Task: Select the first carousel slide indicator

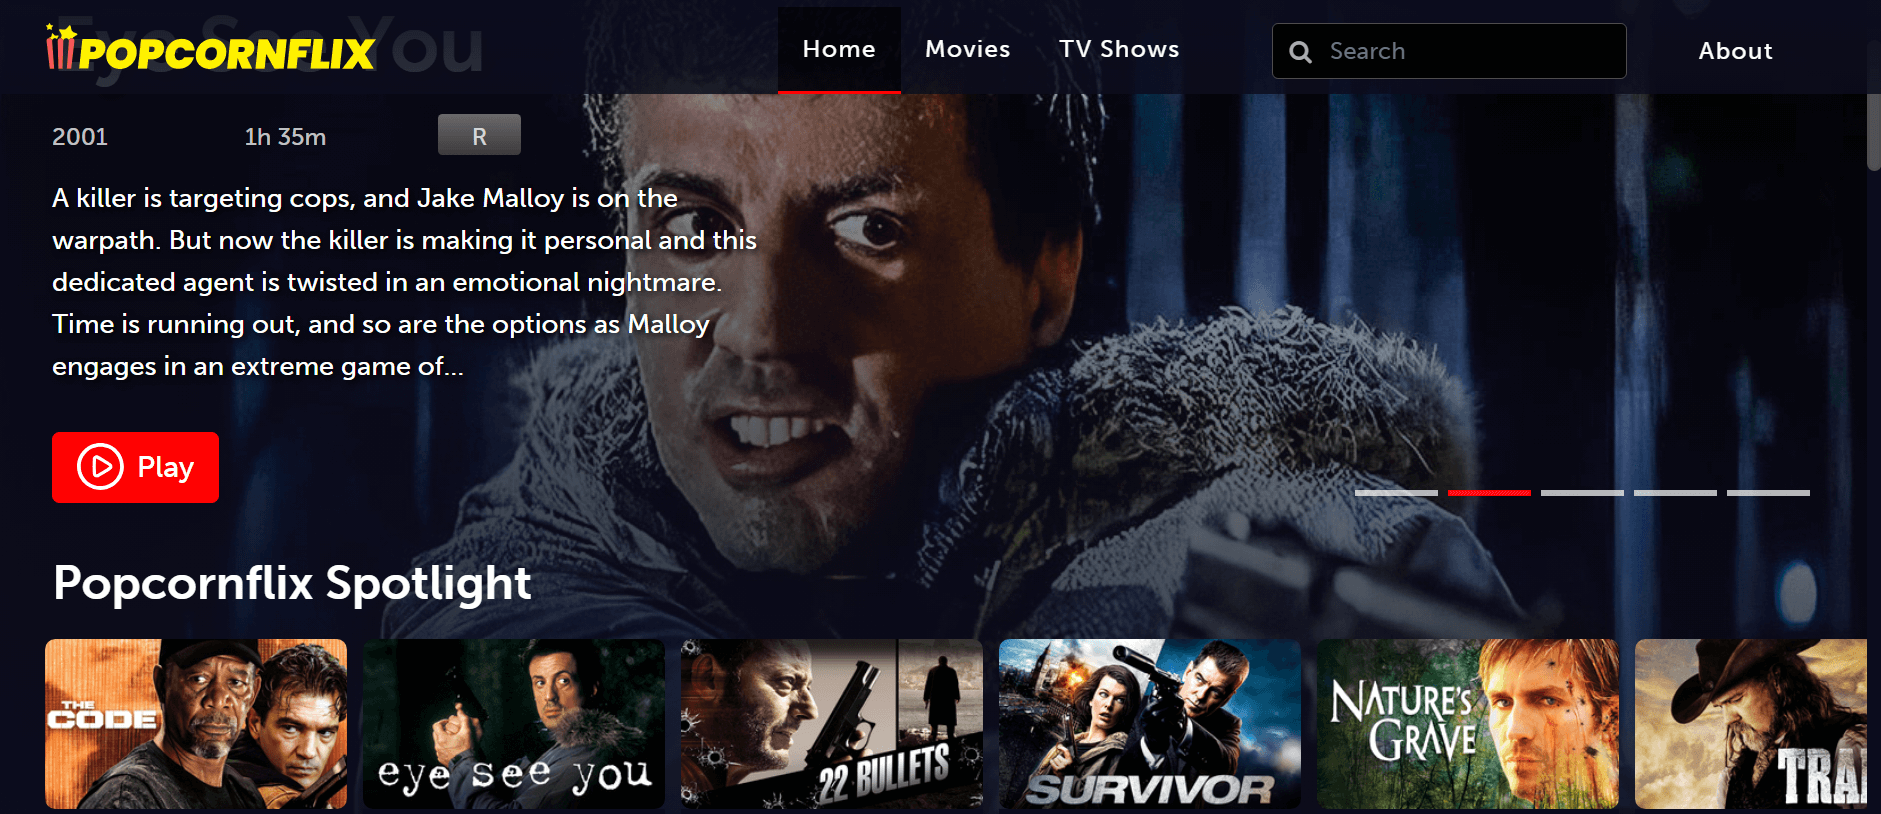Action: (1396, 493)
